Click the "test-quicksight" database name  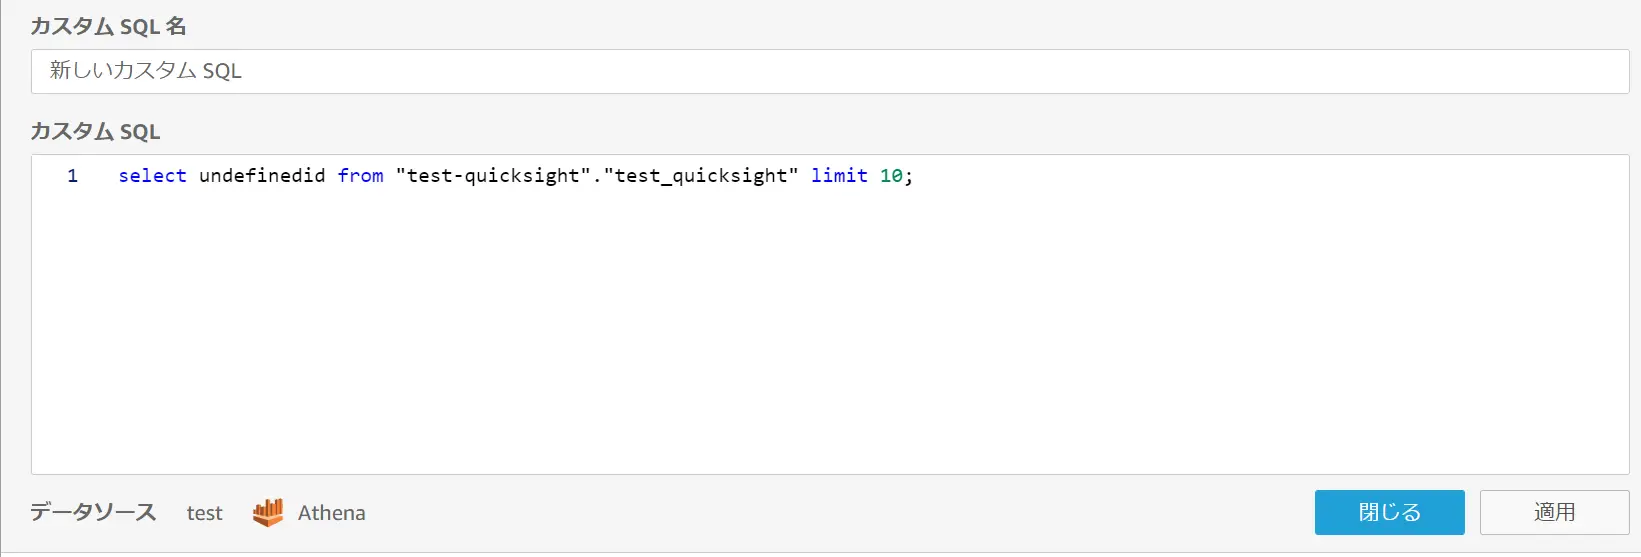493,176
